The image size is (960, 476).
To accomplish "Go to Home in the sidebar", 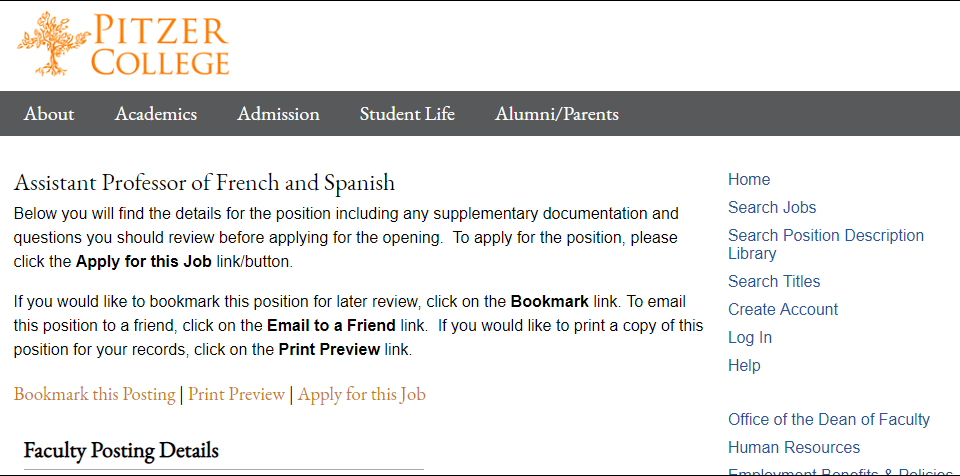I will (x=749, y=179).
